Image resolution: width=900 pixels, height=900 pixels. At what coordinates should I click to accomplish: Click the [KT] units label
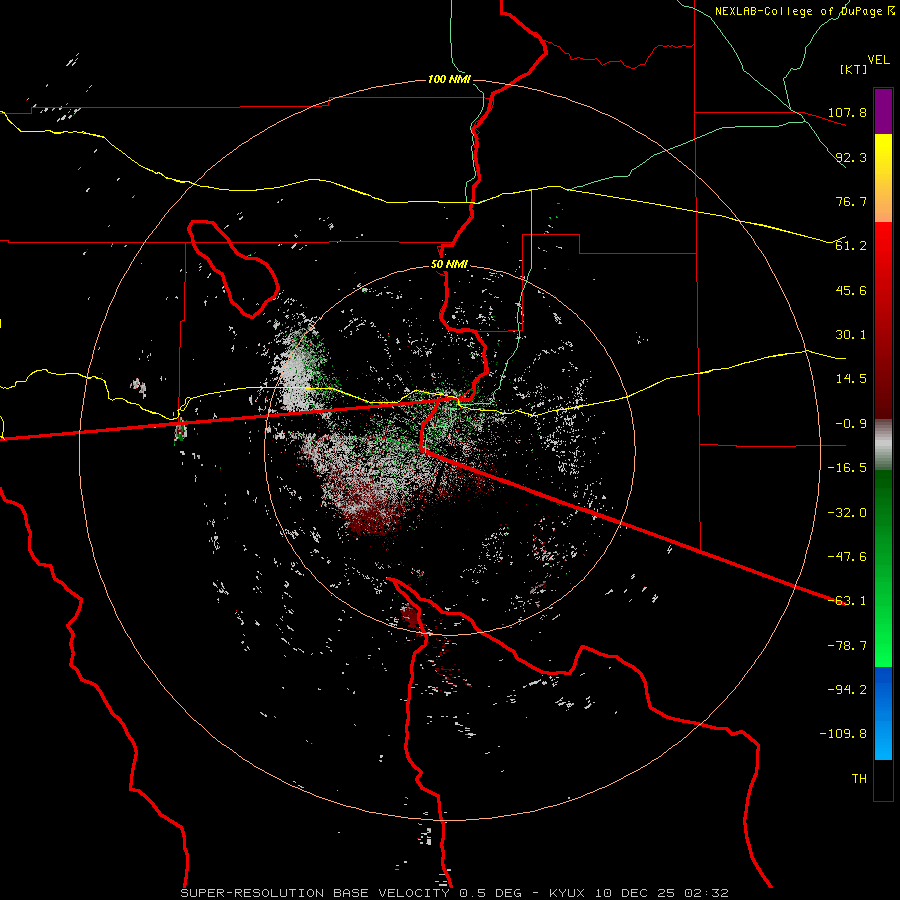coord(853,69)
